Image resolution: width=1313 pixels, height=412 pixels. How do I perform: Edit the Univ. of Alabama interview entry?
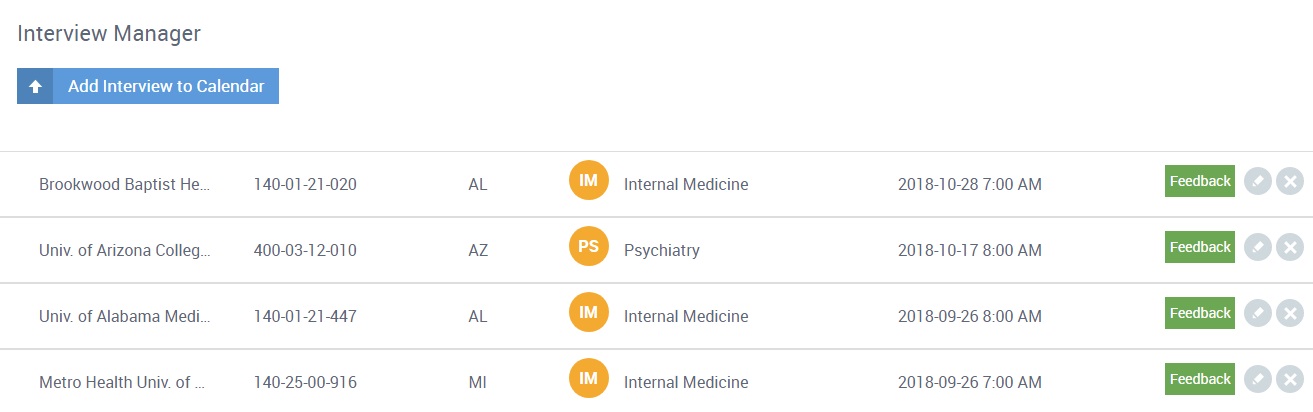click(1258, 314)
